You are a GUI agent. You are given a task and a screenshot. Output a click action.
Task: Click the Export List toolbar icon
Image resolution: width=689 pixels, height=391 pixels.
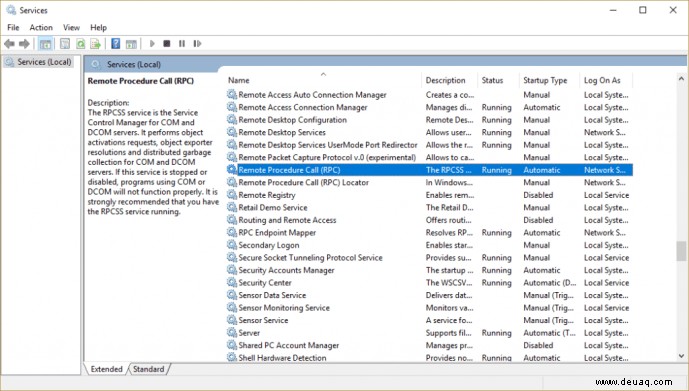click(95, 43)
